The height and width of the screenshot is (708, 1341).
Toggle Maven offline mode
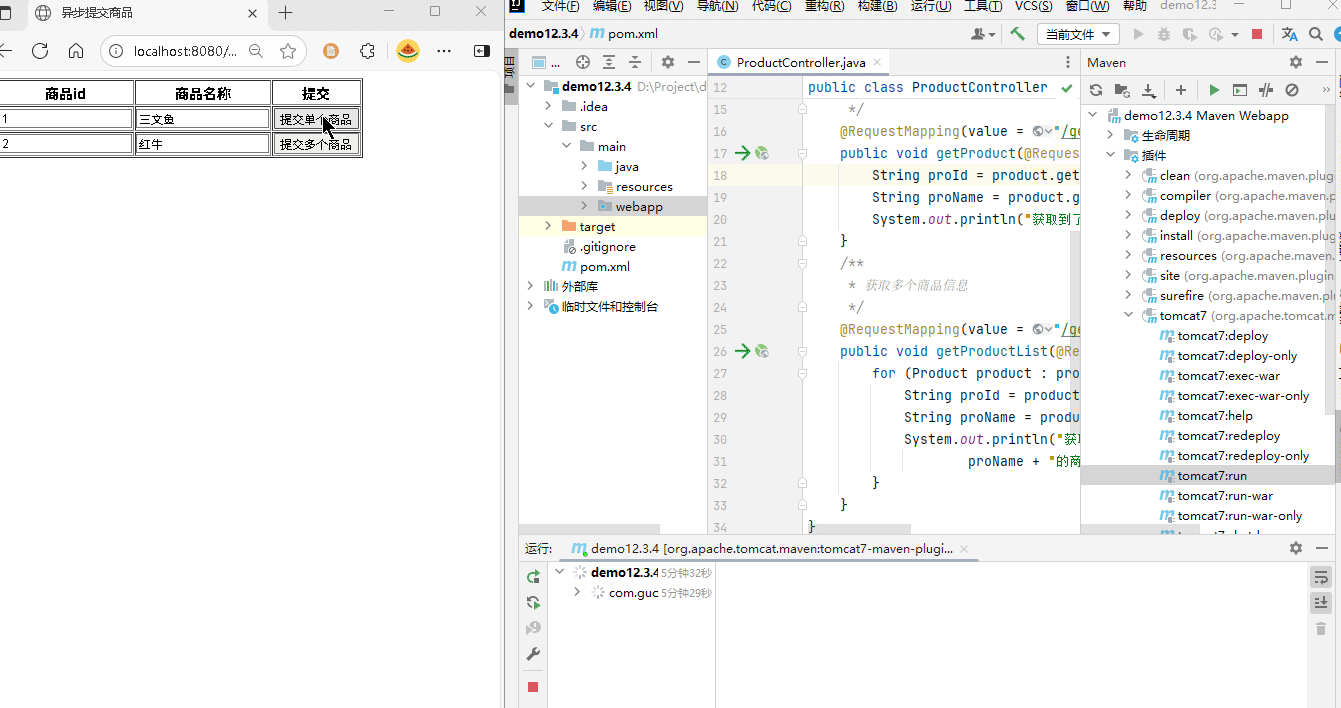(x=1266, y=90)
